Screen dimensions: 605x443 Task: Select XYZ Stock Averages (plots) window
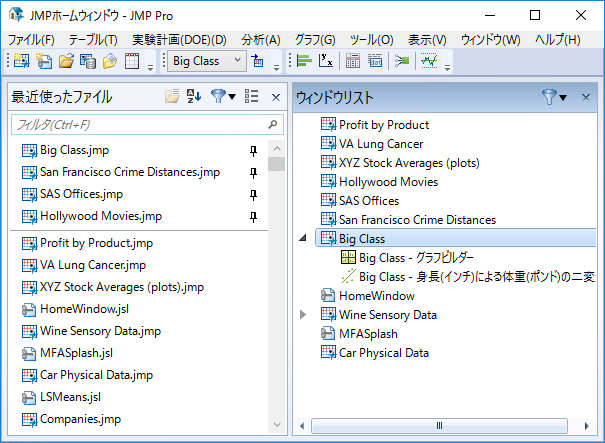[x=400, y=162]
